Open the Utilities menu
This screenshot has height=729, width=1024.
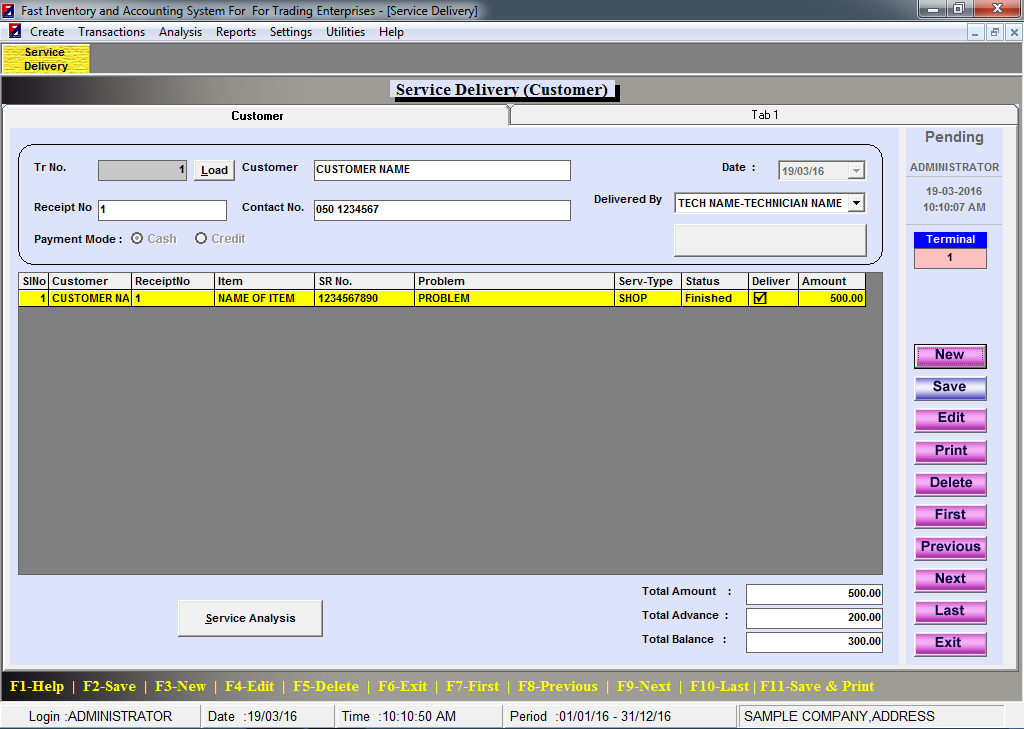tap(345, 32)
